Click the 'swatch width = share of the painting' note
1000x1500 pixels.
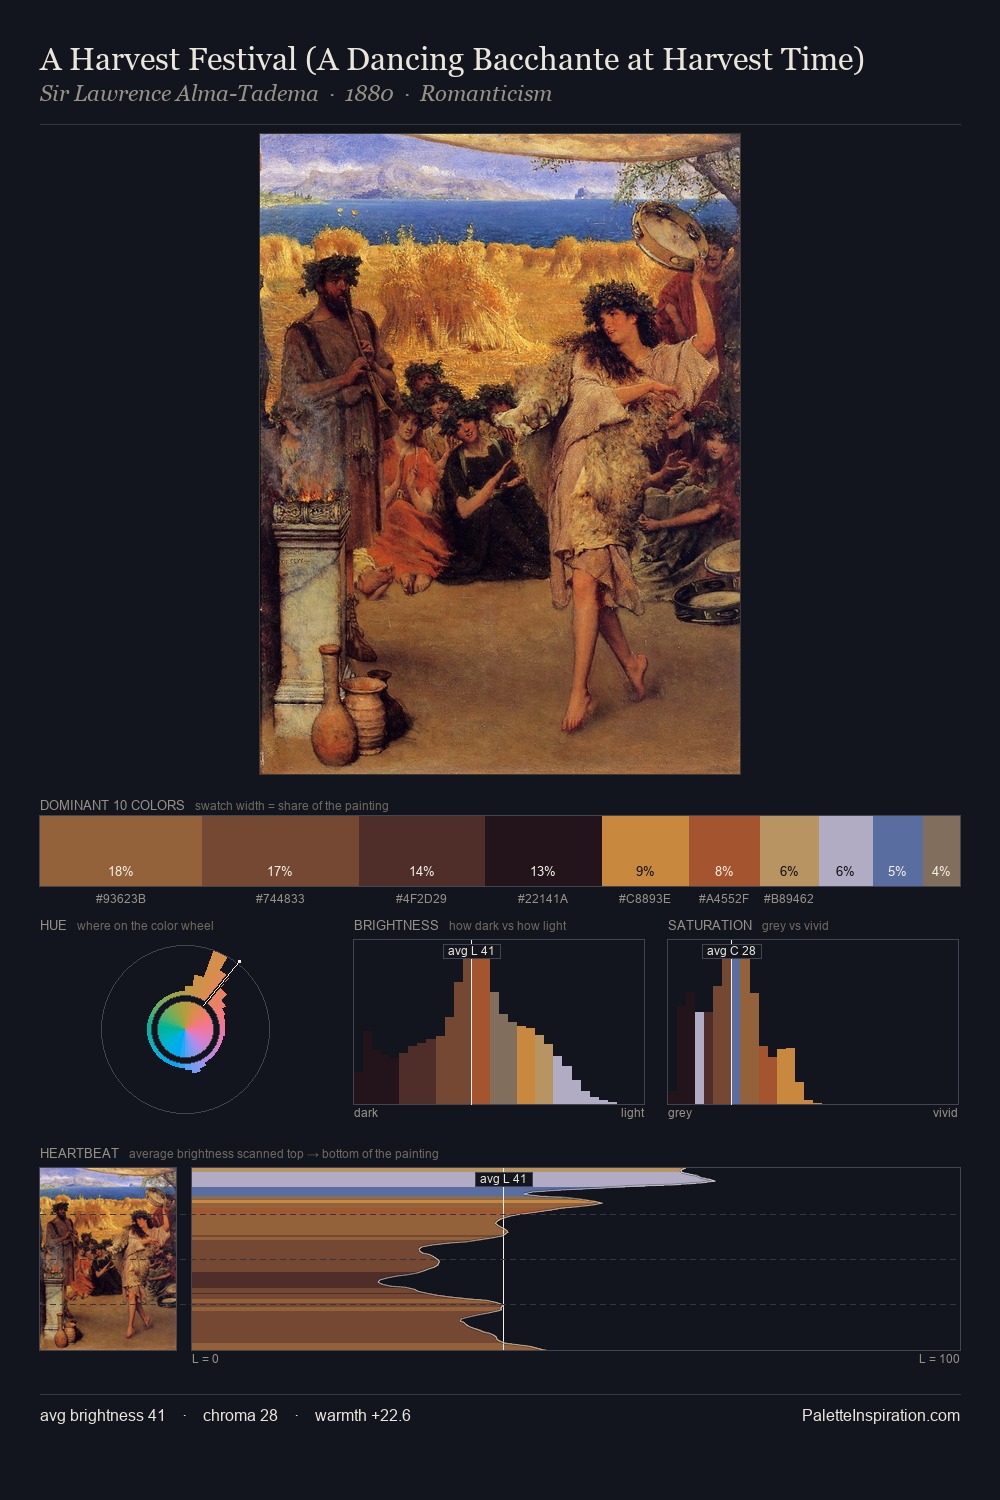pyautogui.click(x=292, y=806)
